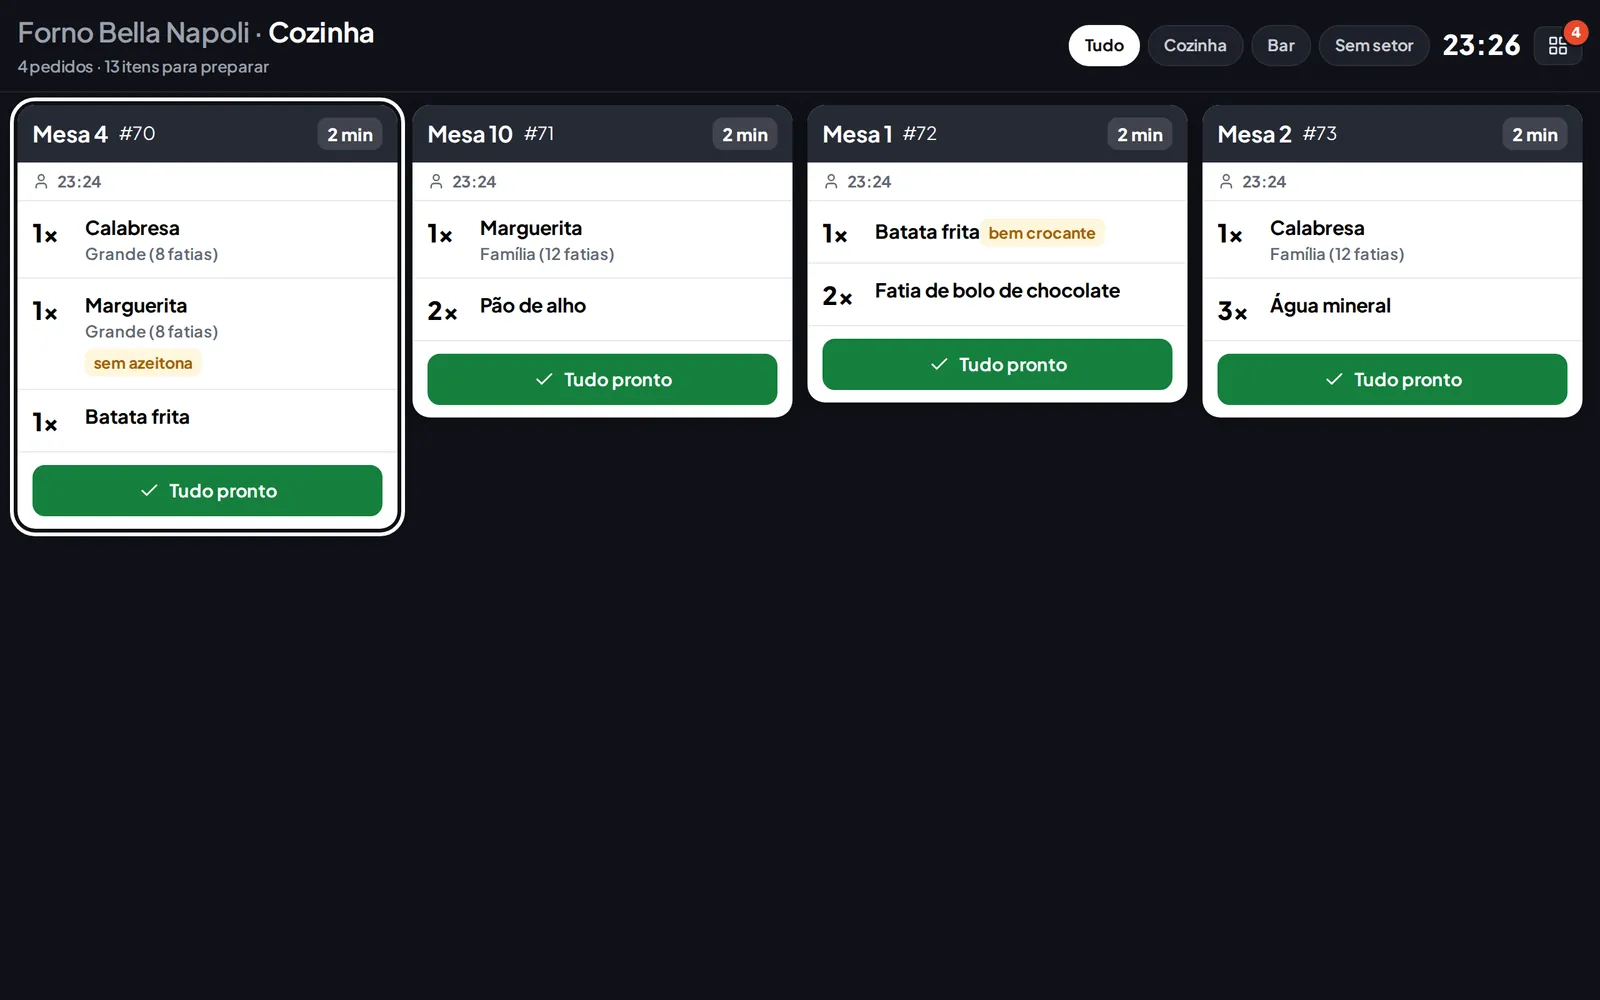This screenshot has width=1600, height=1000.
Task: Click the Mesa 1 #72 card header
Action: point(997,134)
